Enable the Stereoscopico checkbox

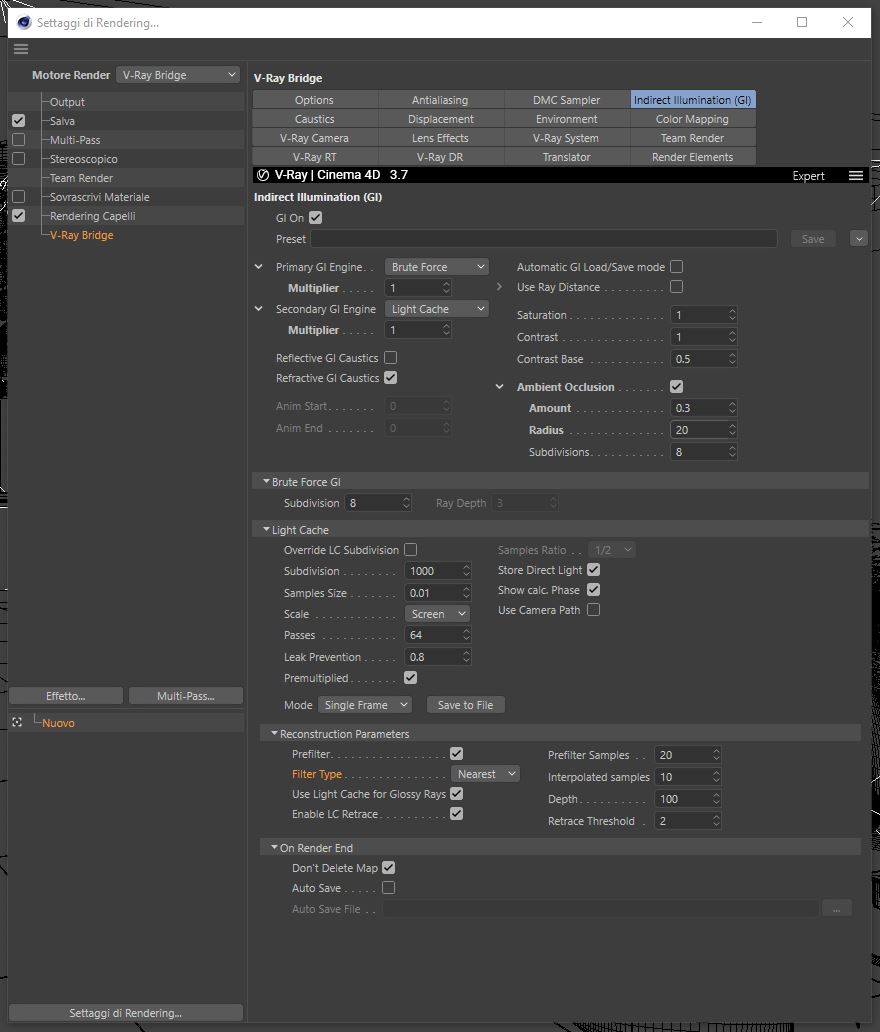coord(18,159)
